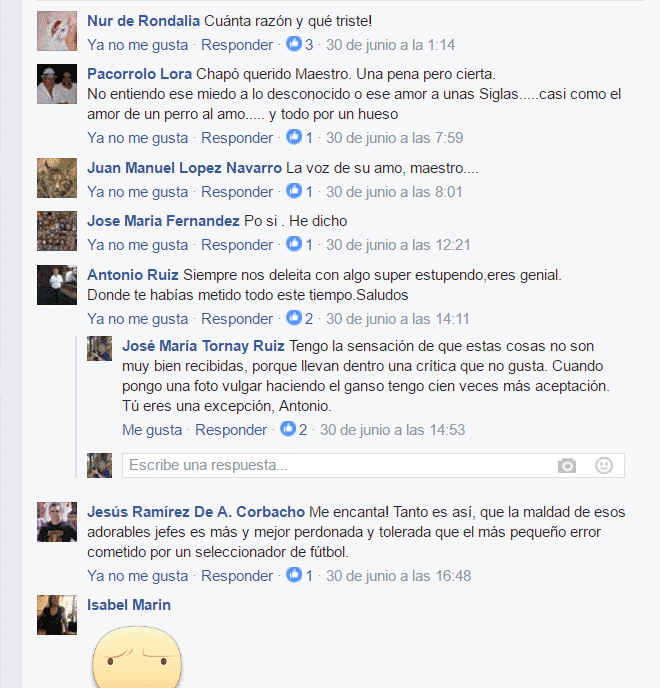The image size is (660, 688).
Task: Click the camera icon in reply box
Action: (567, 466)
